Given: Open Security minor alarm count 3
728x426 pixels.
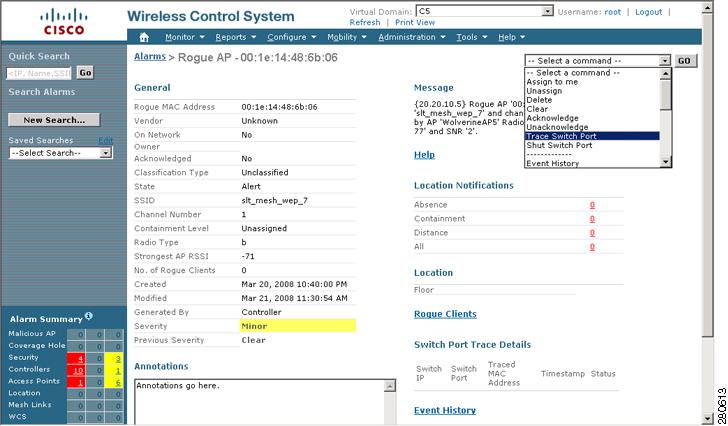Looking at the screenshot, I should pyautogui.click(x=118, y=358).
